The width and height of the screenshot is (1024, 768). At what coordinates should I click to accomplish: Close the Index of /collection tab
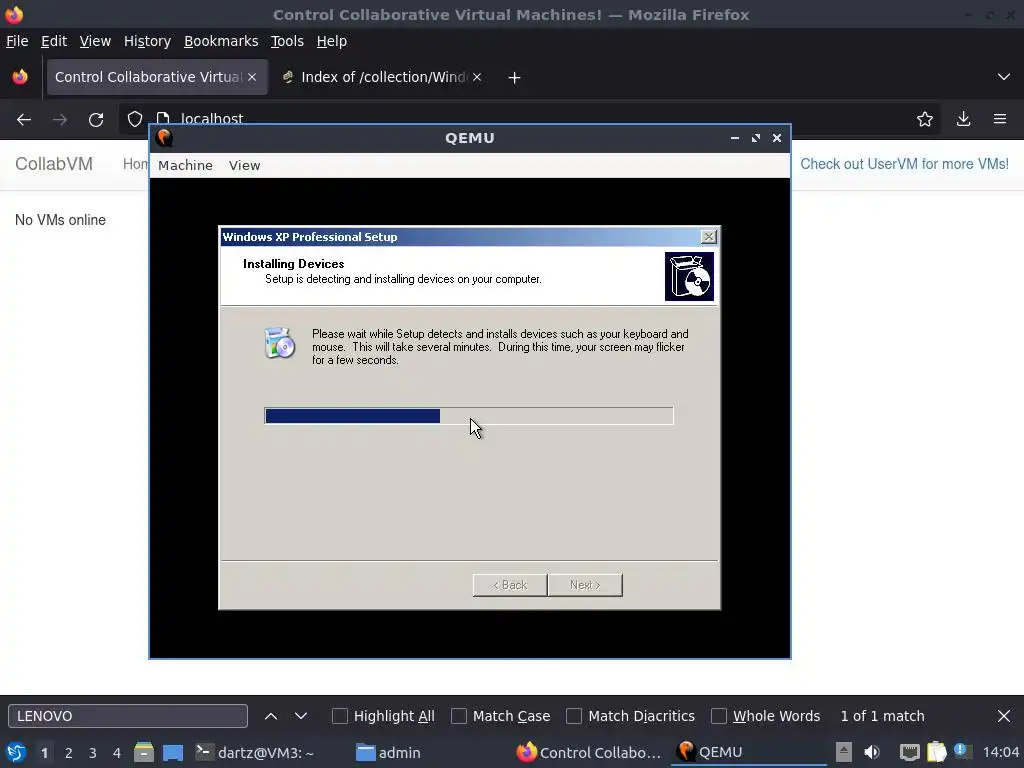coord(477,77)
